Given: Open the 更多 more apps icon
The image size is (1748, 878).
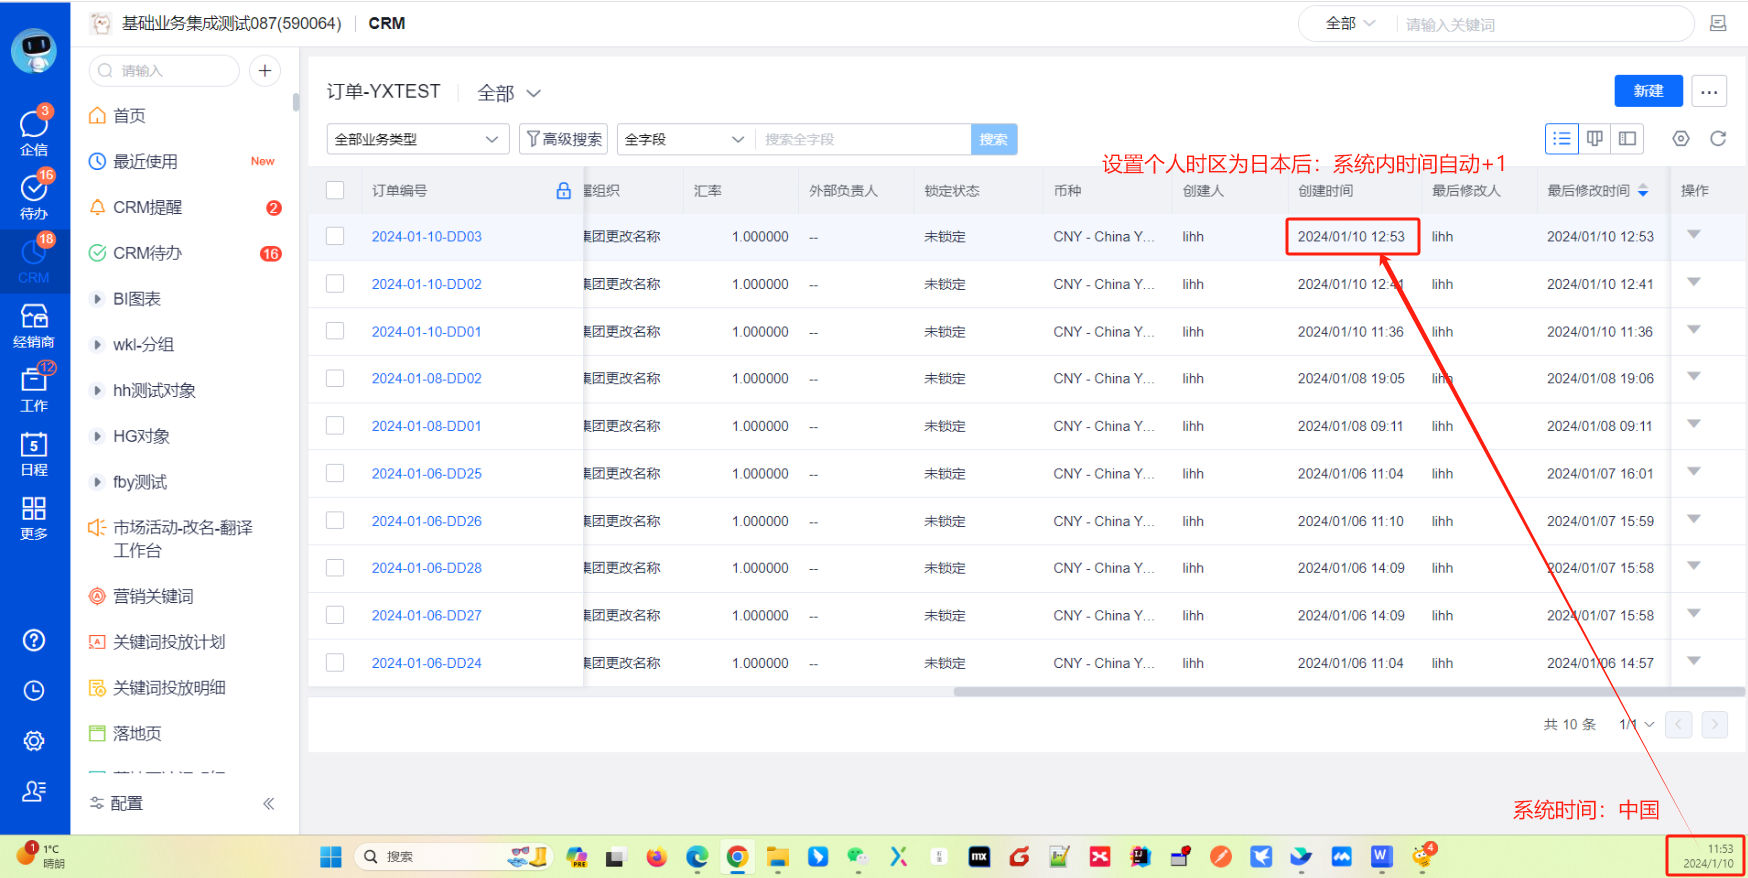Looking at the screenshot, I should (x=34, y=517).
